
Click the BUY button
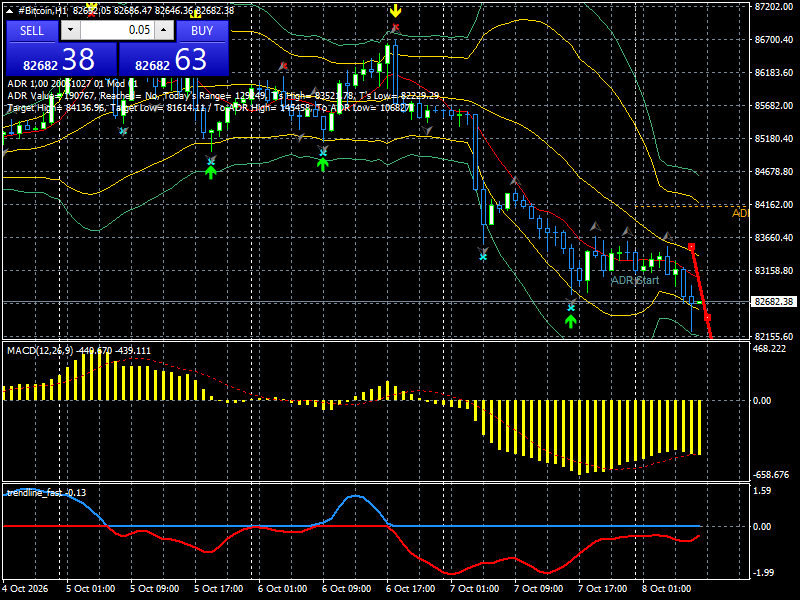(x=202, y=31)
